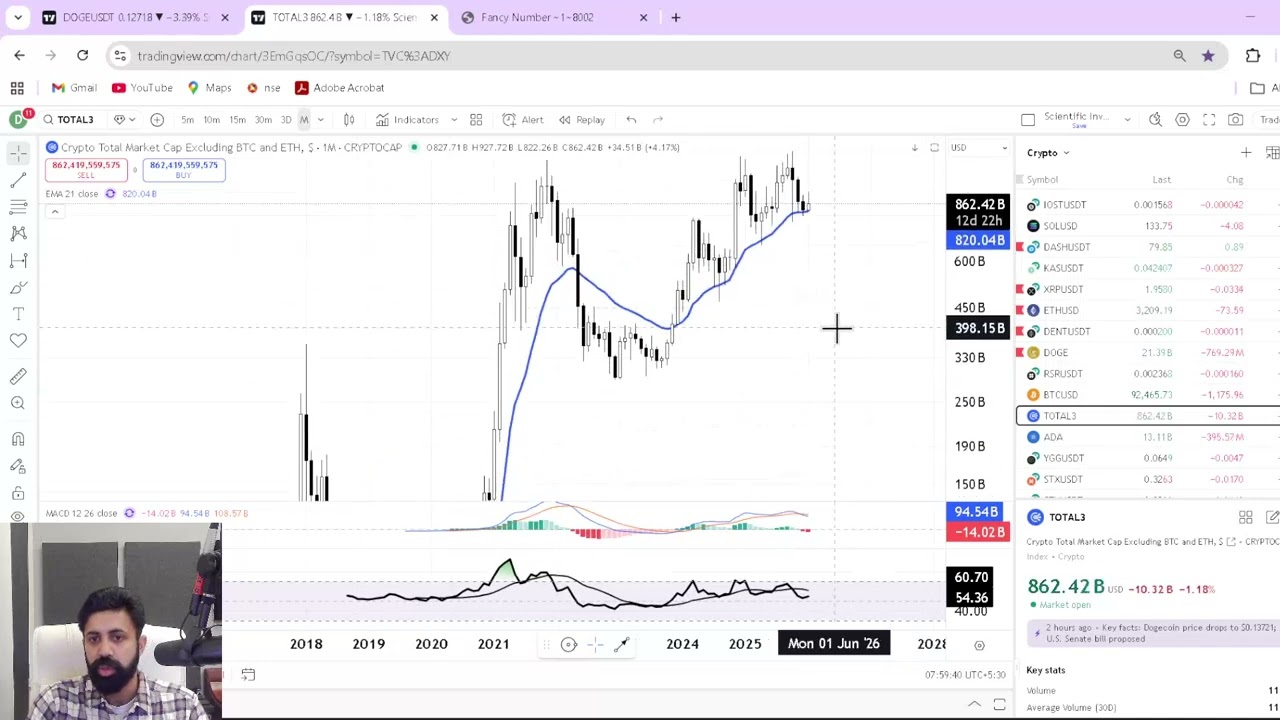Expand the Scientific Inv layout dropdown
The height and width of the screenshot is (720, 1280).
coord(1127,120)
